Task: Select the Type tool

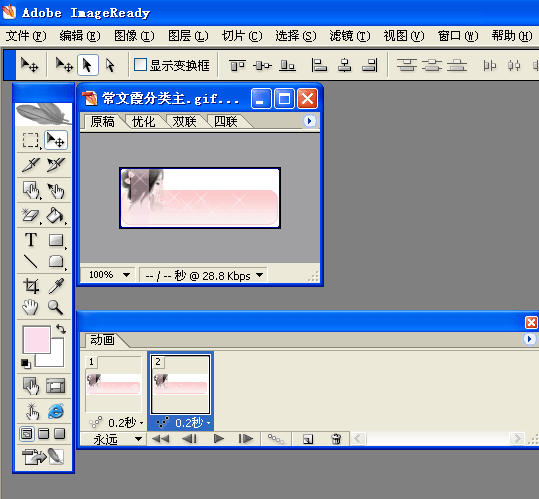Action: [x=31, y=240]
